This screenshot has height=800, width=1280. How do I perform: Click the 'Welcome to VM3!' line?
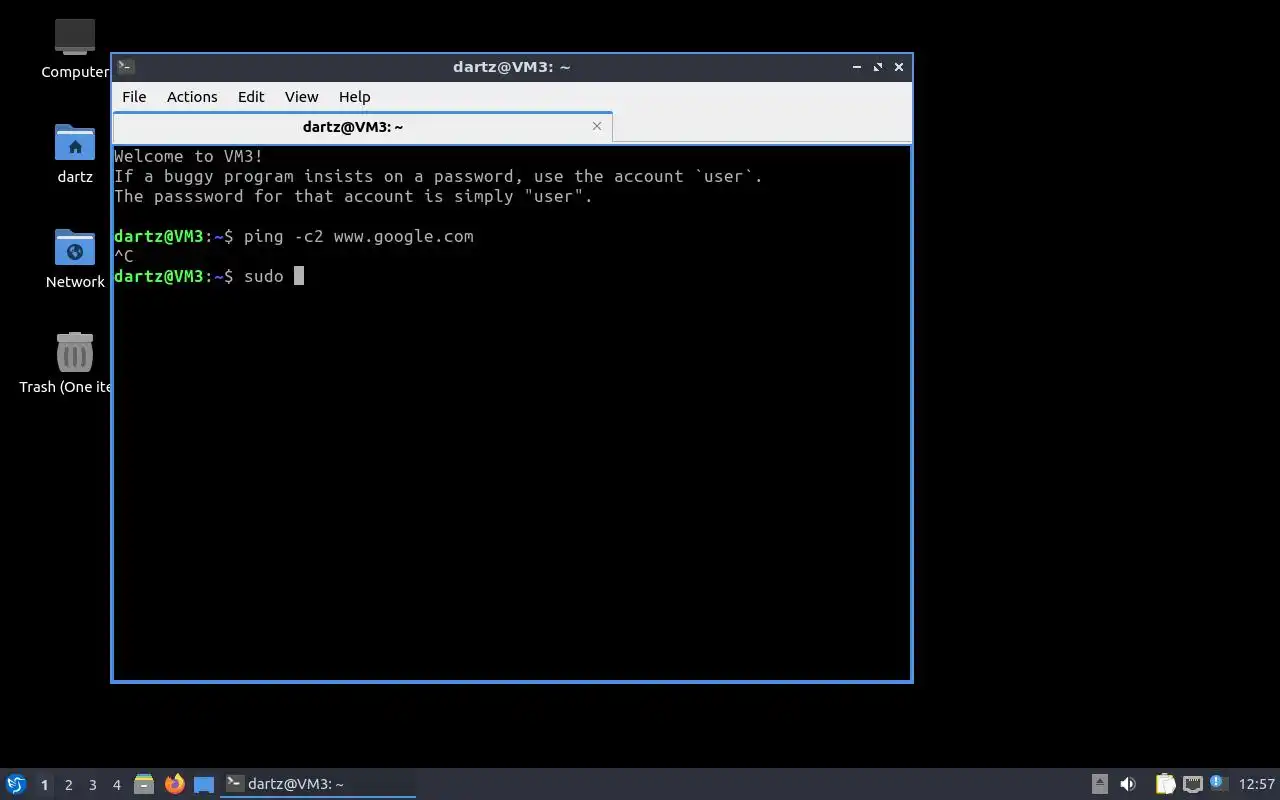coord(189,156)
